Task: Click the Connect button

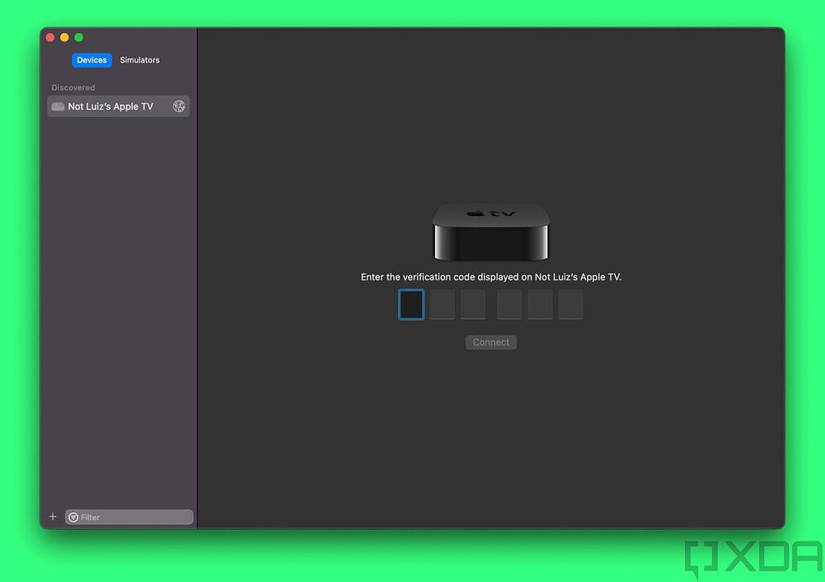Action: 491,342
